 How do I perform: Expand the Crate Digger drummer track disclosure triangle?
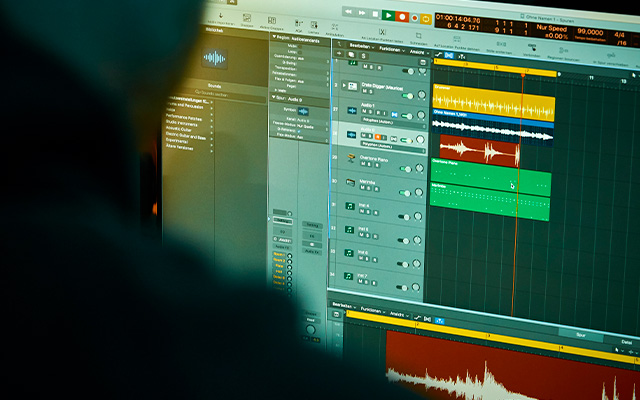point(344,85)
